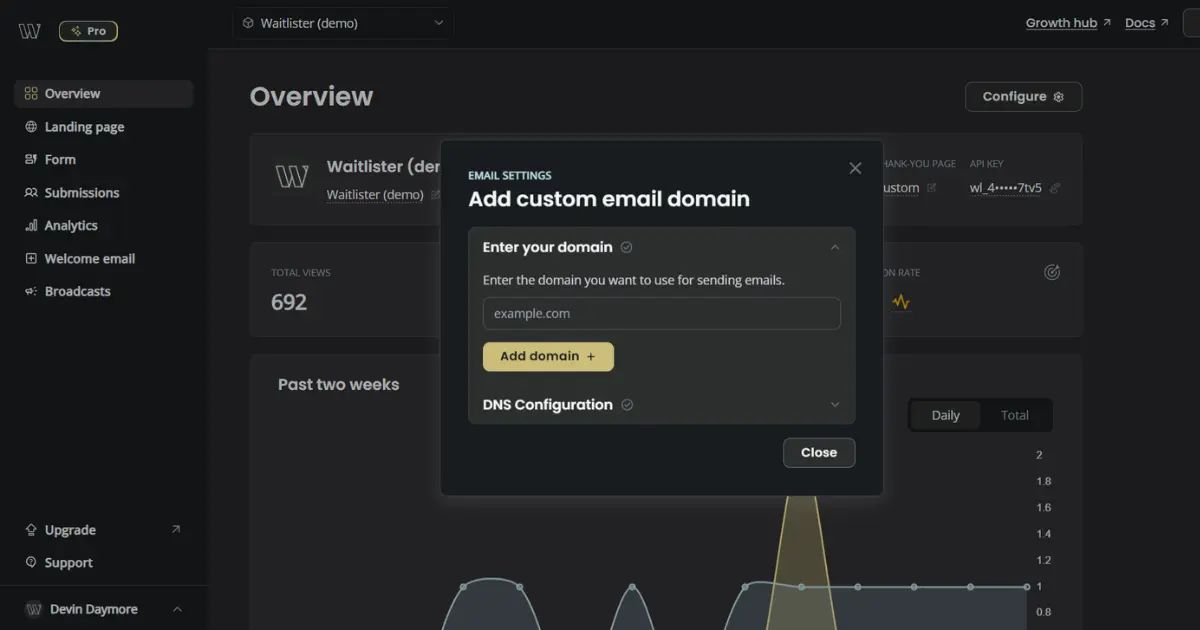
Task: Click the Waitlister logo in top-left corner
Action: (x=29, y=30)
